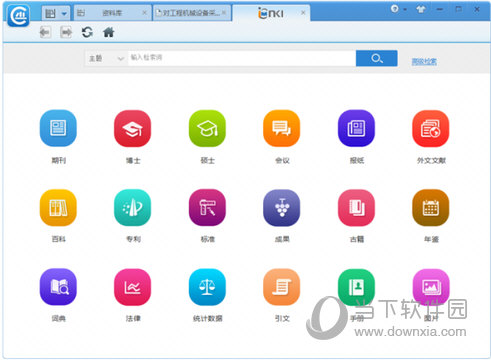Open the skin shirt icon

421,9
